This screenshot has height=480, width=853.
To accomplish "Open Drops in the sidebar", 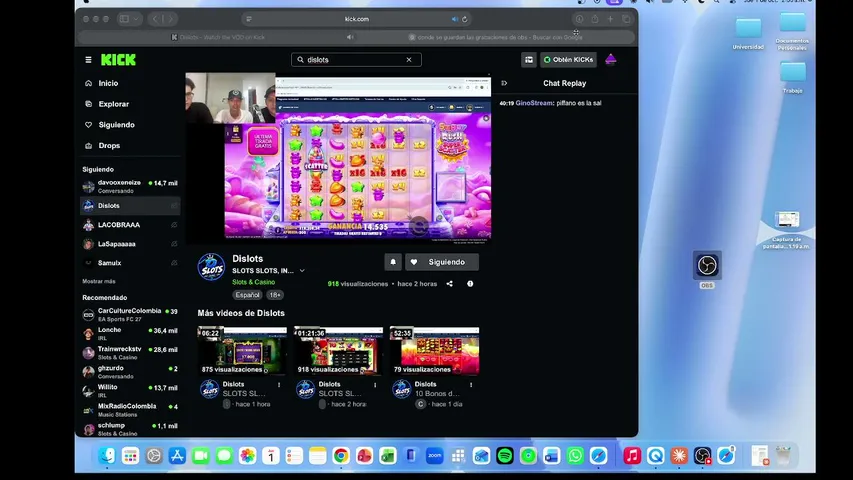I will [131, 145].
